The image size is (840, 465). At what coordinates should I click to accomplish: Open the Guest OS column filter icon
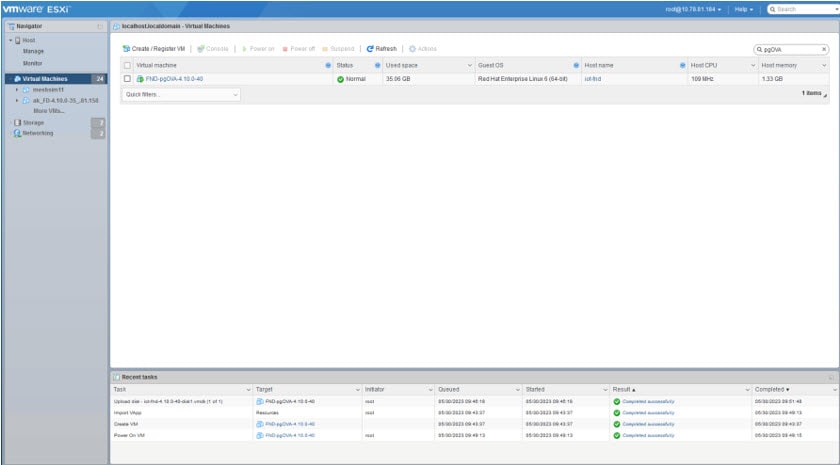click(x=576, y=65)
